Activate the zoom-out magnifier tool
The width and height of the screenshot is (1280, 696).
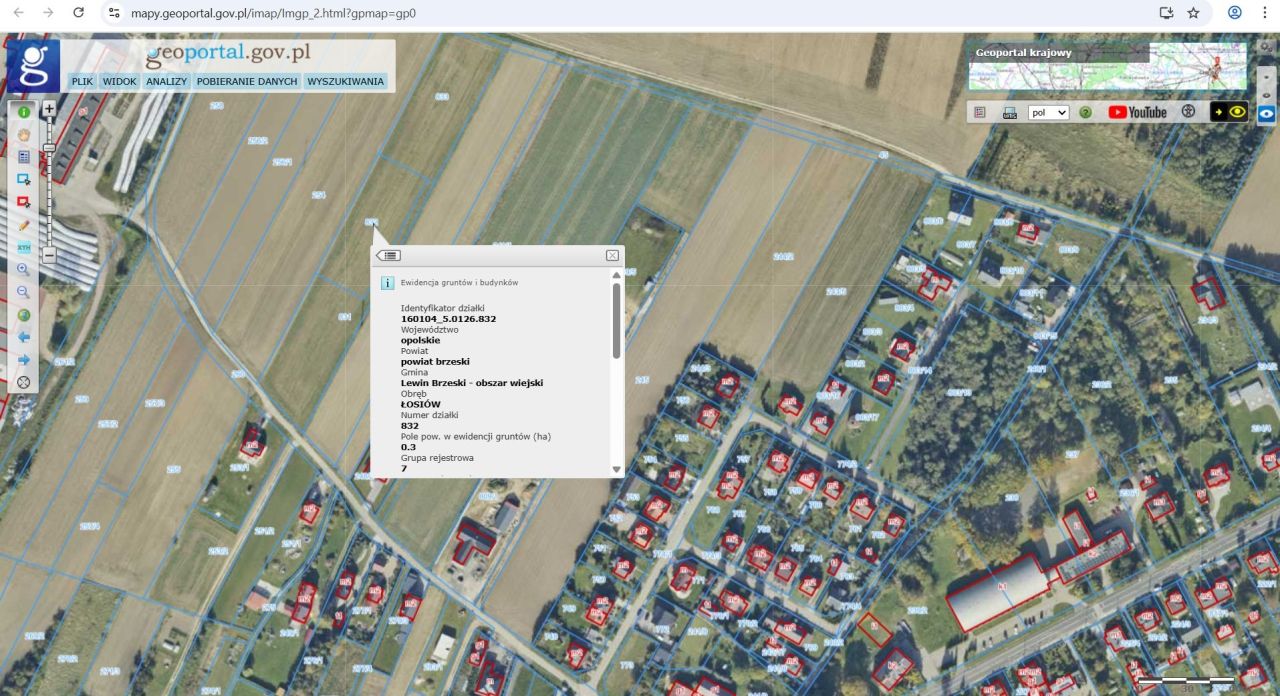click(x=23, y=291)
